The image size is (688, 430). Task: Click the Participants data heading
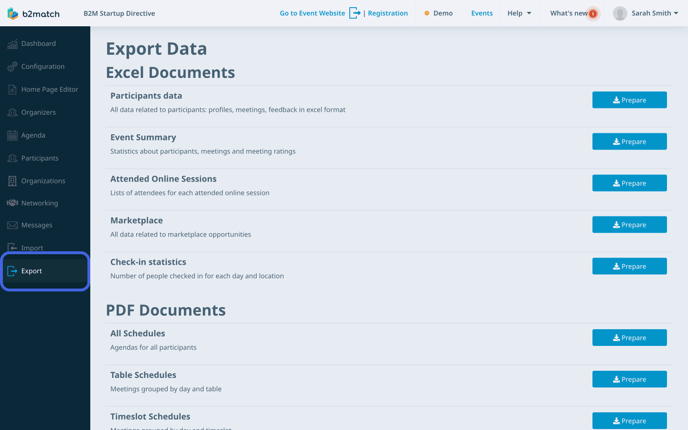point(146,96)
